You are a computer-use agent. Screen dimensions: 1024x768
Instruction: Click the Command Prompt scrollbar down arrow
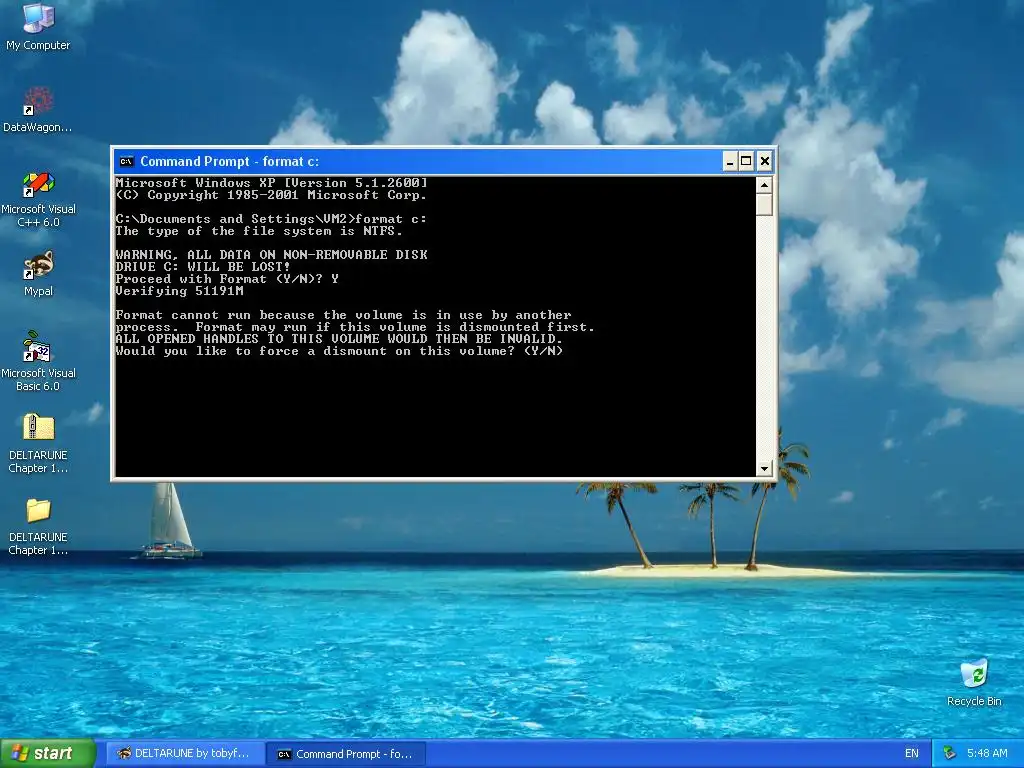click(x=764, y=468)
